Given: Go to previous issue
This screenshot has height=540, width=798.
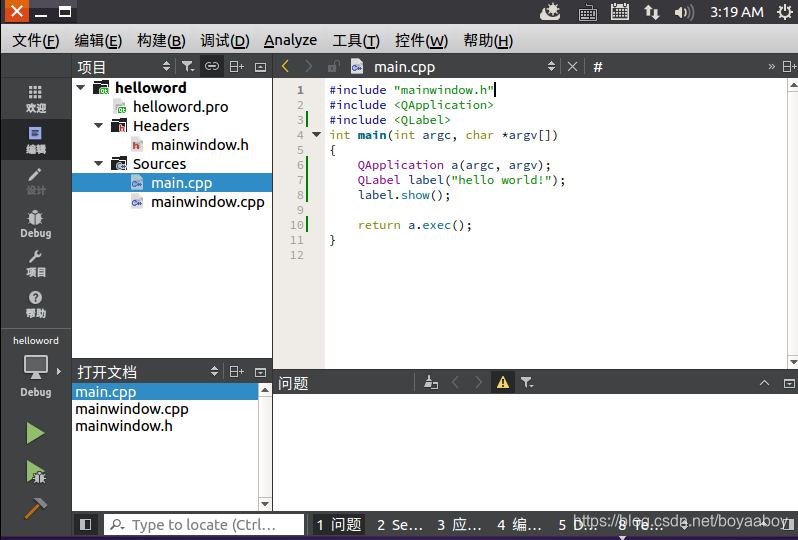Looking at the screenshot, I should point(455,382).
